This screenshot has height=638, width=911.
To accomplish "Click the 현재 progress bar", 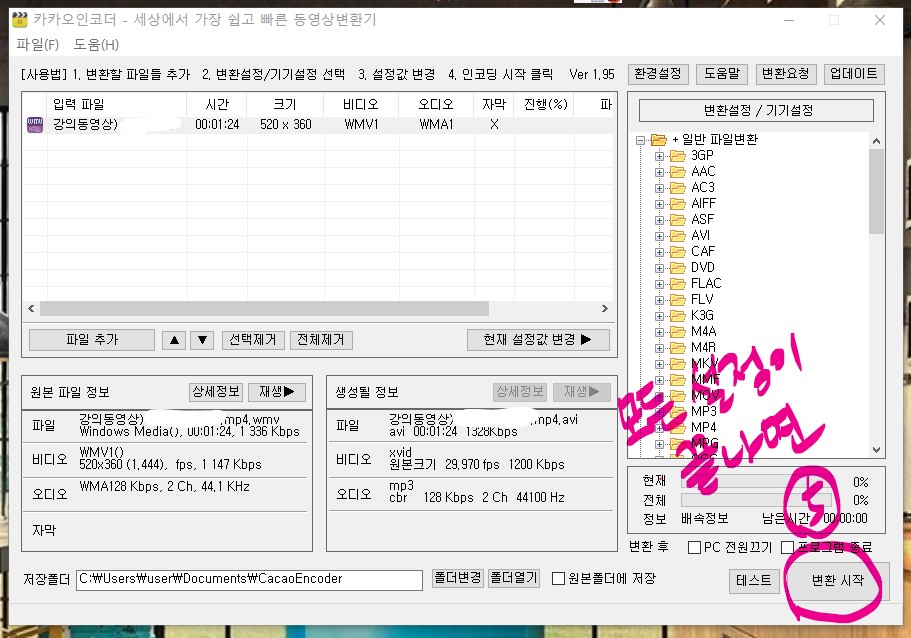I will point(756,482).
